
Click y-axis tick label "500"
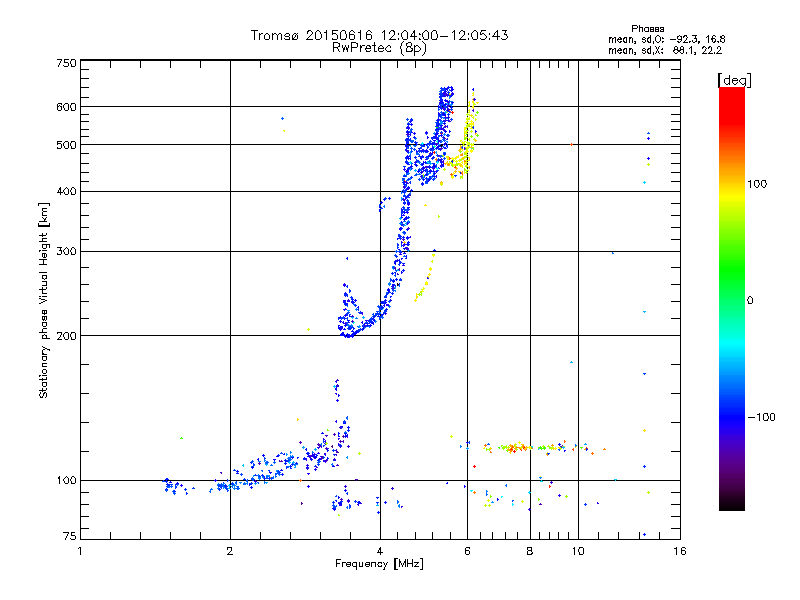coord(66,145)
